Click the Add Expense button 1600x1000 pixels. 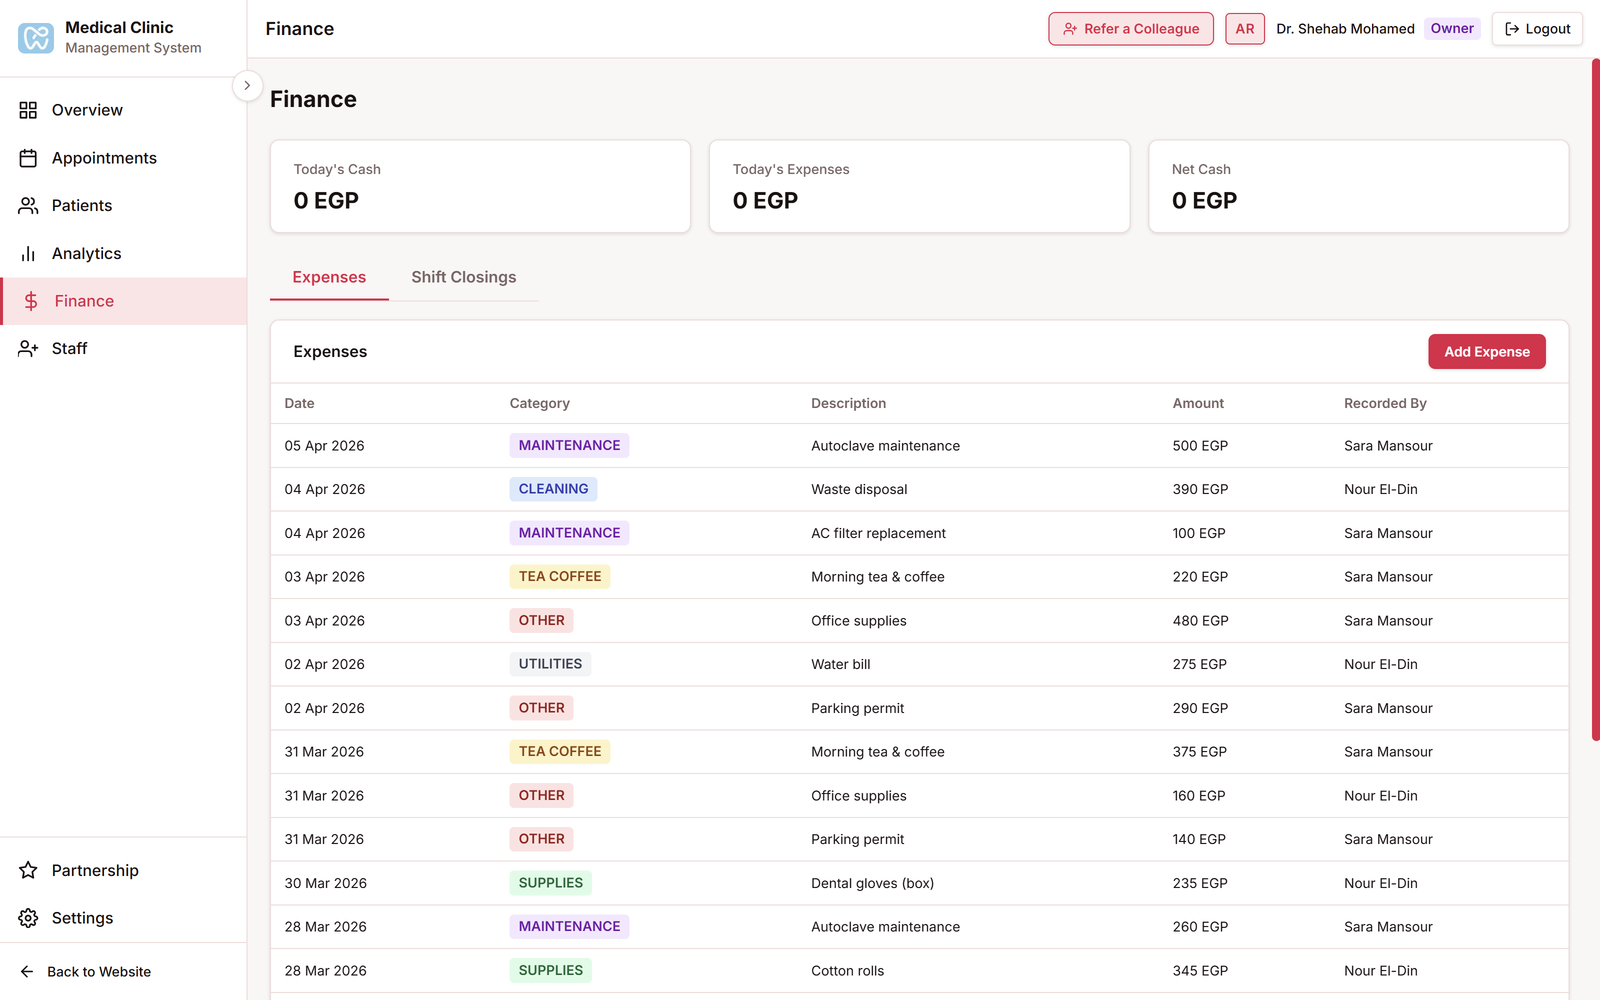[x=1486, y=352]
